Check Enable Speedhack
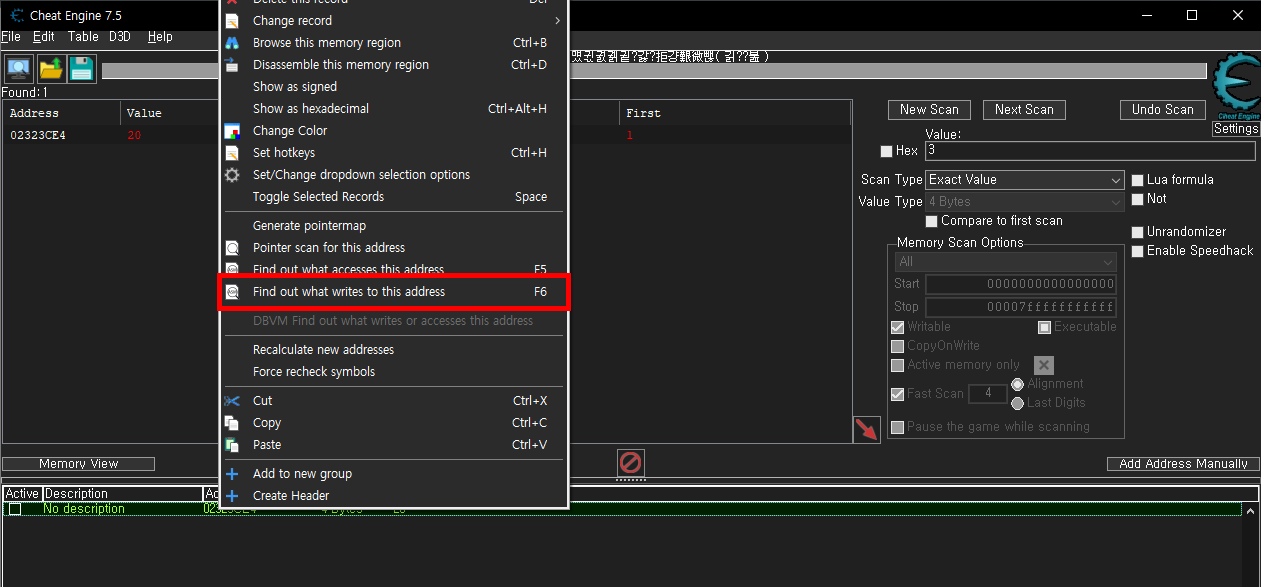Screen dimensions: 1261x587 1137,251
